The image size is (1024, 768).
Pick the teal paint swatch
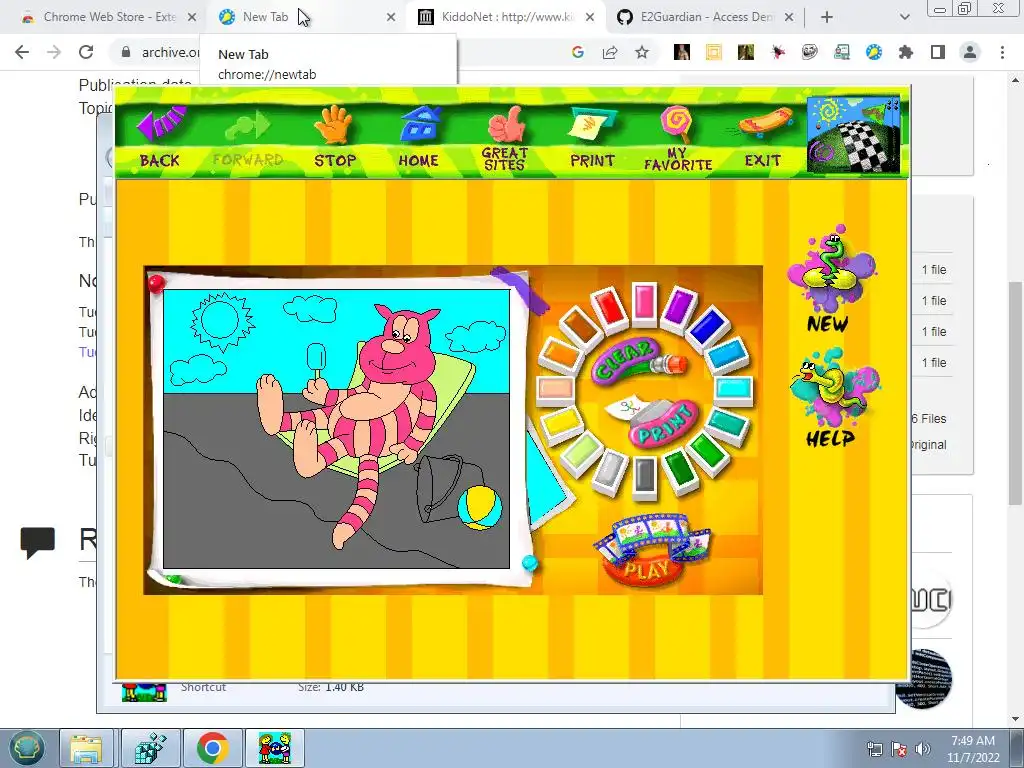coord(726,424)
